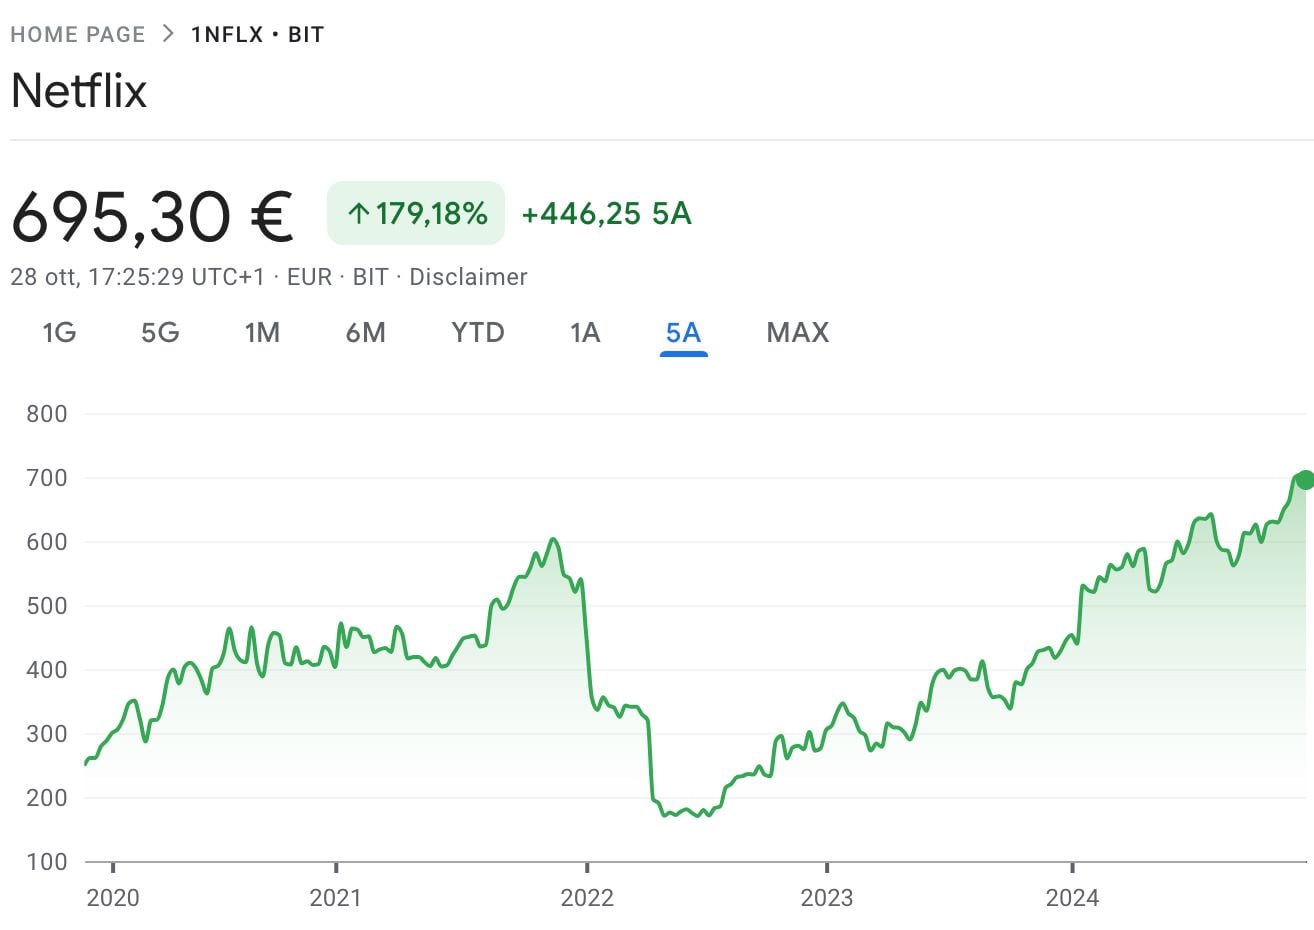Click the green endpoint dot on chart

tap(1304, 480)
